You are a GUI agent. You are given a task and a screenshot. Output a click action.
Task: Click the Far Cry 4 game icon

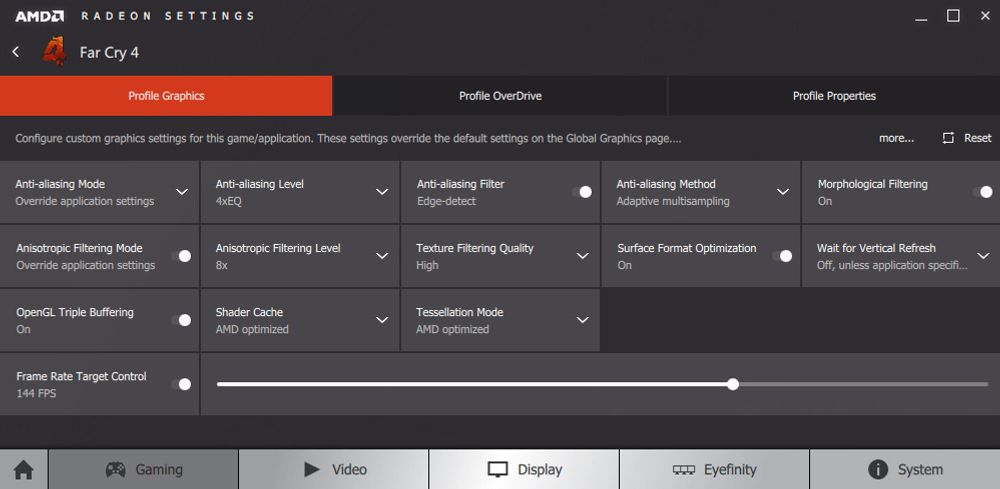pos(54,52)
